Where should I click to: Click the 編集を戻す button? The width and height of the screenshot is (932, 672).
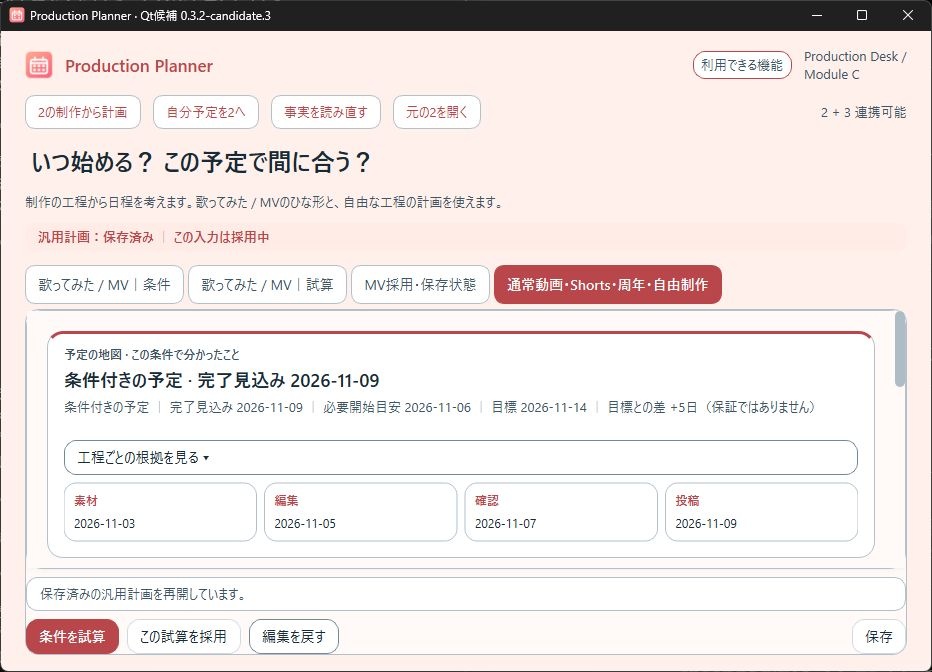tap(294, 636)
